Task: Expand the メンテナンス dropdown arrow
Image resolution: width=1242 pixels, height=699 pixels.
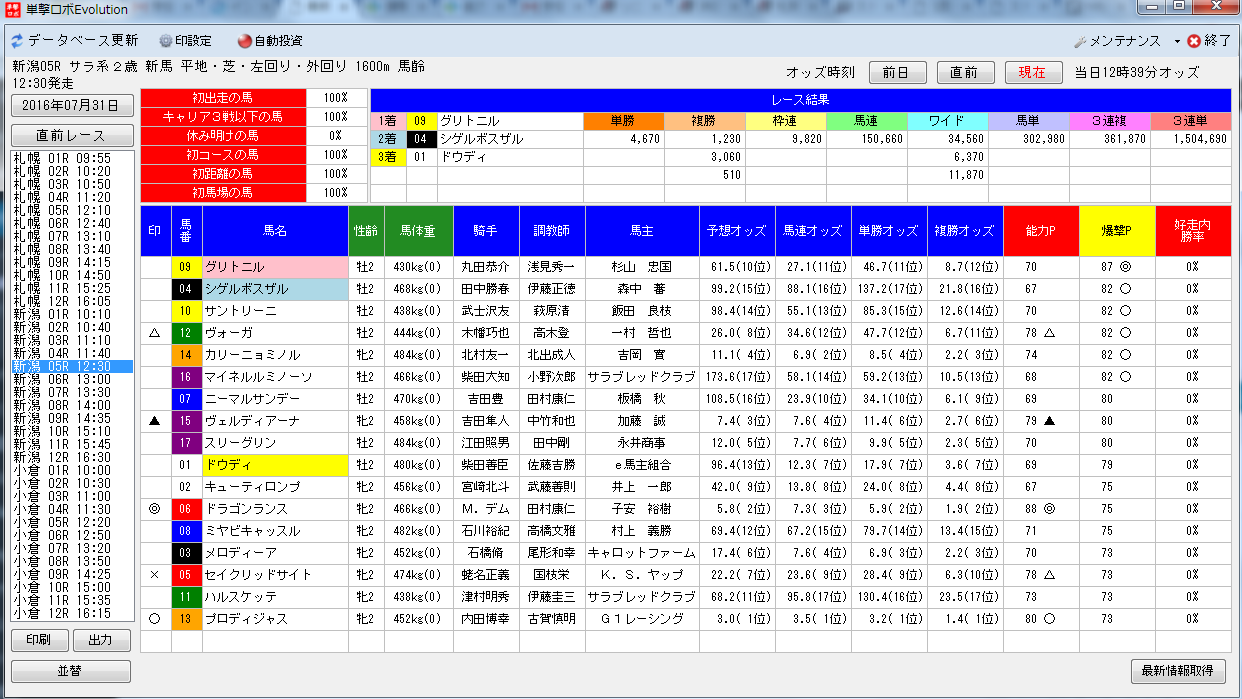Action: pos(1177,42)
